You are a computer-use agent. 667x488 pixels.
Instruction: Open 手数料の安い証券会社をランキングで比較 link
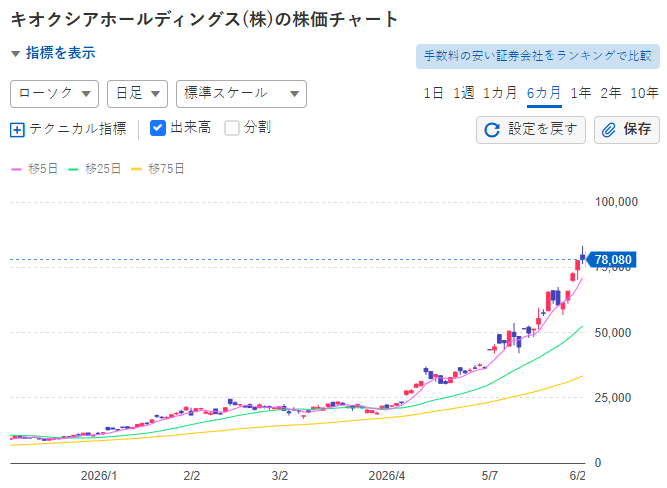(x=538, y=56)
